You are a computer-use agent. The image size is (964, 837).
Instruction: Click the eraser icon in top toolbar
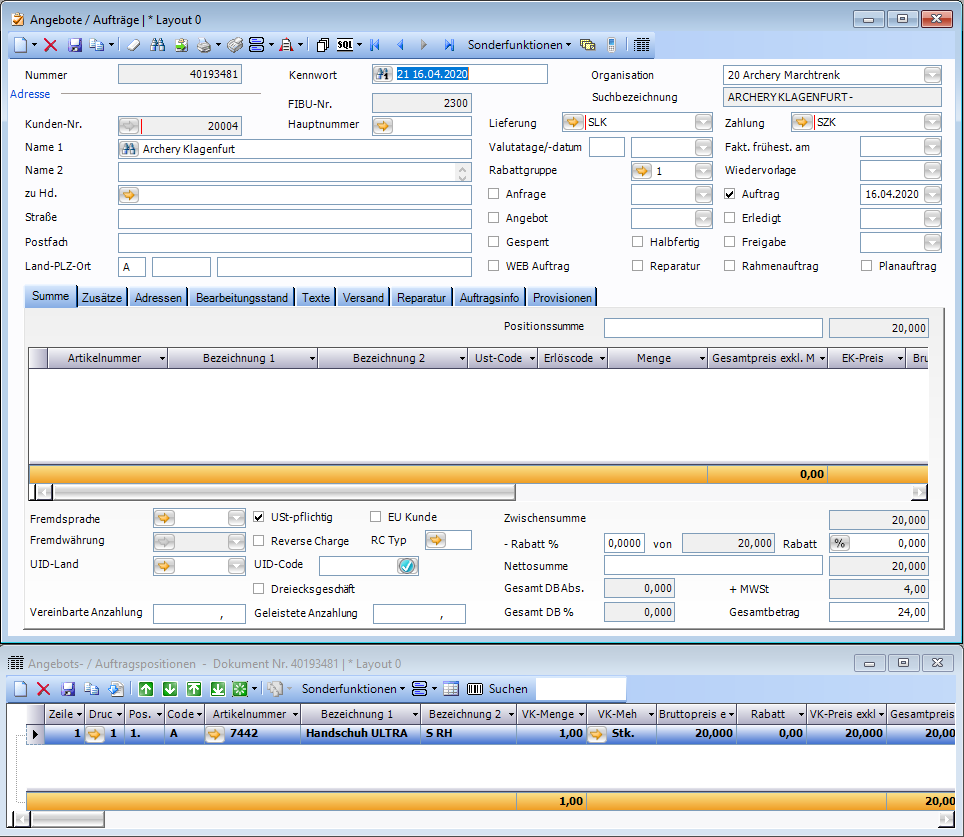click(x=133, y=45)
